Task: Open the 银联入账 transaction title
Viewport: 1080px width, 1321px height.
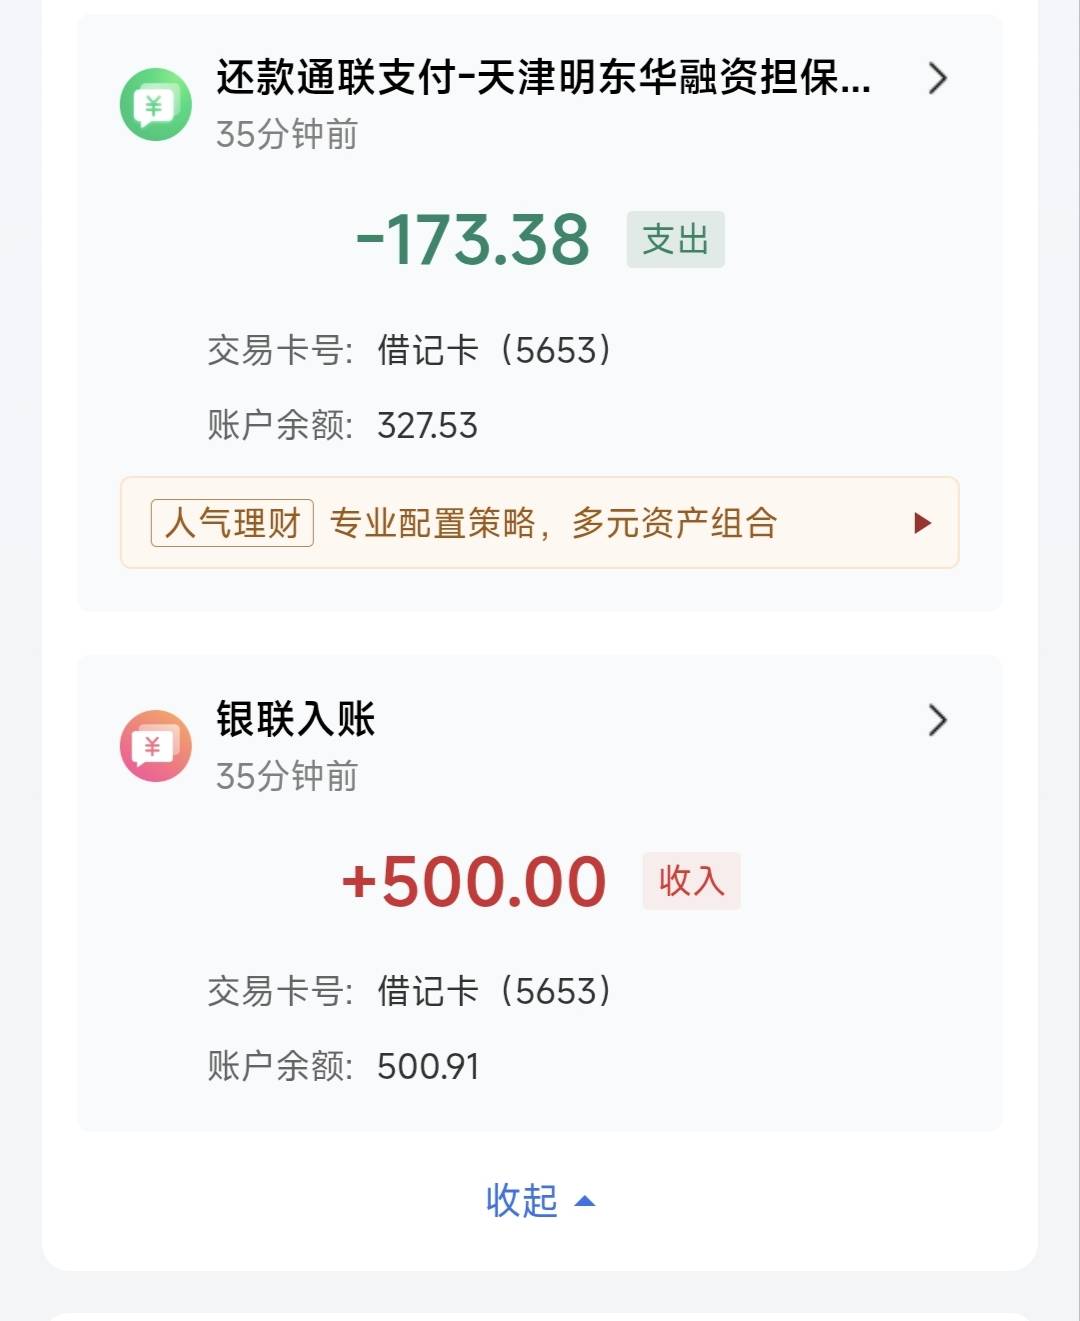Action: tap(296, 719)
